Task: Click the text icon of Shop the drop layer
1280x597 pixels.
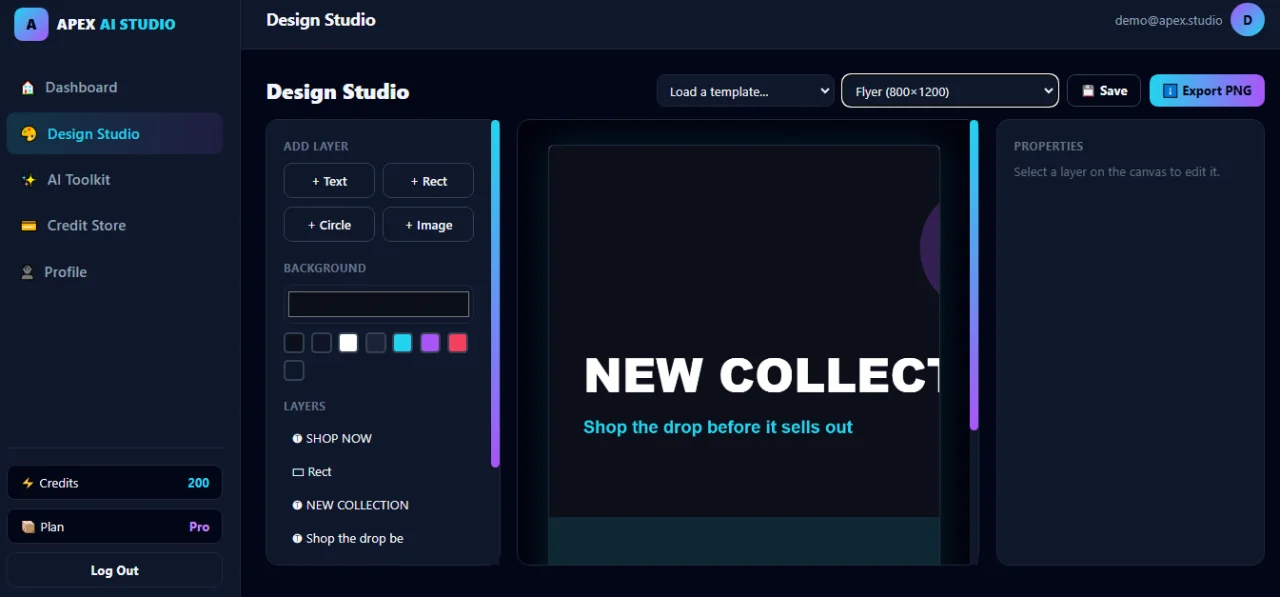Action: coord(297,539)
